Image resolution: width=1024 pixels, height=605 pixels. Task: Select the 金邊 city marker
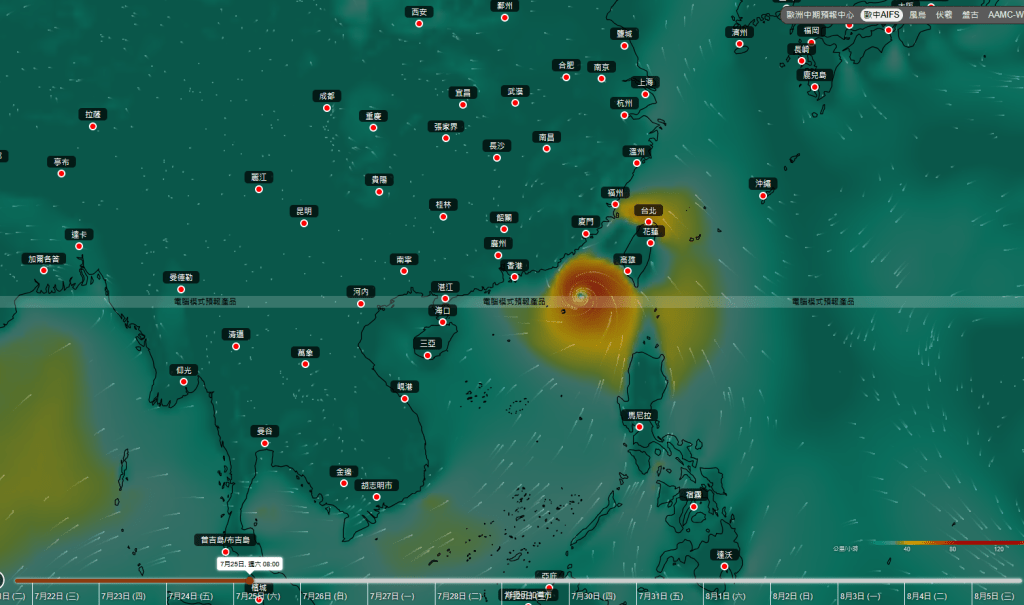tap(344, 483)
